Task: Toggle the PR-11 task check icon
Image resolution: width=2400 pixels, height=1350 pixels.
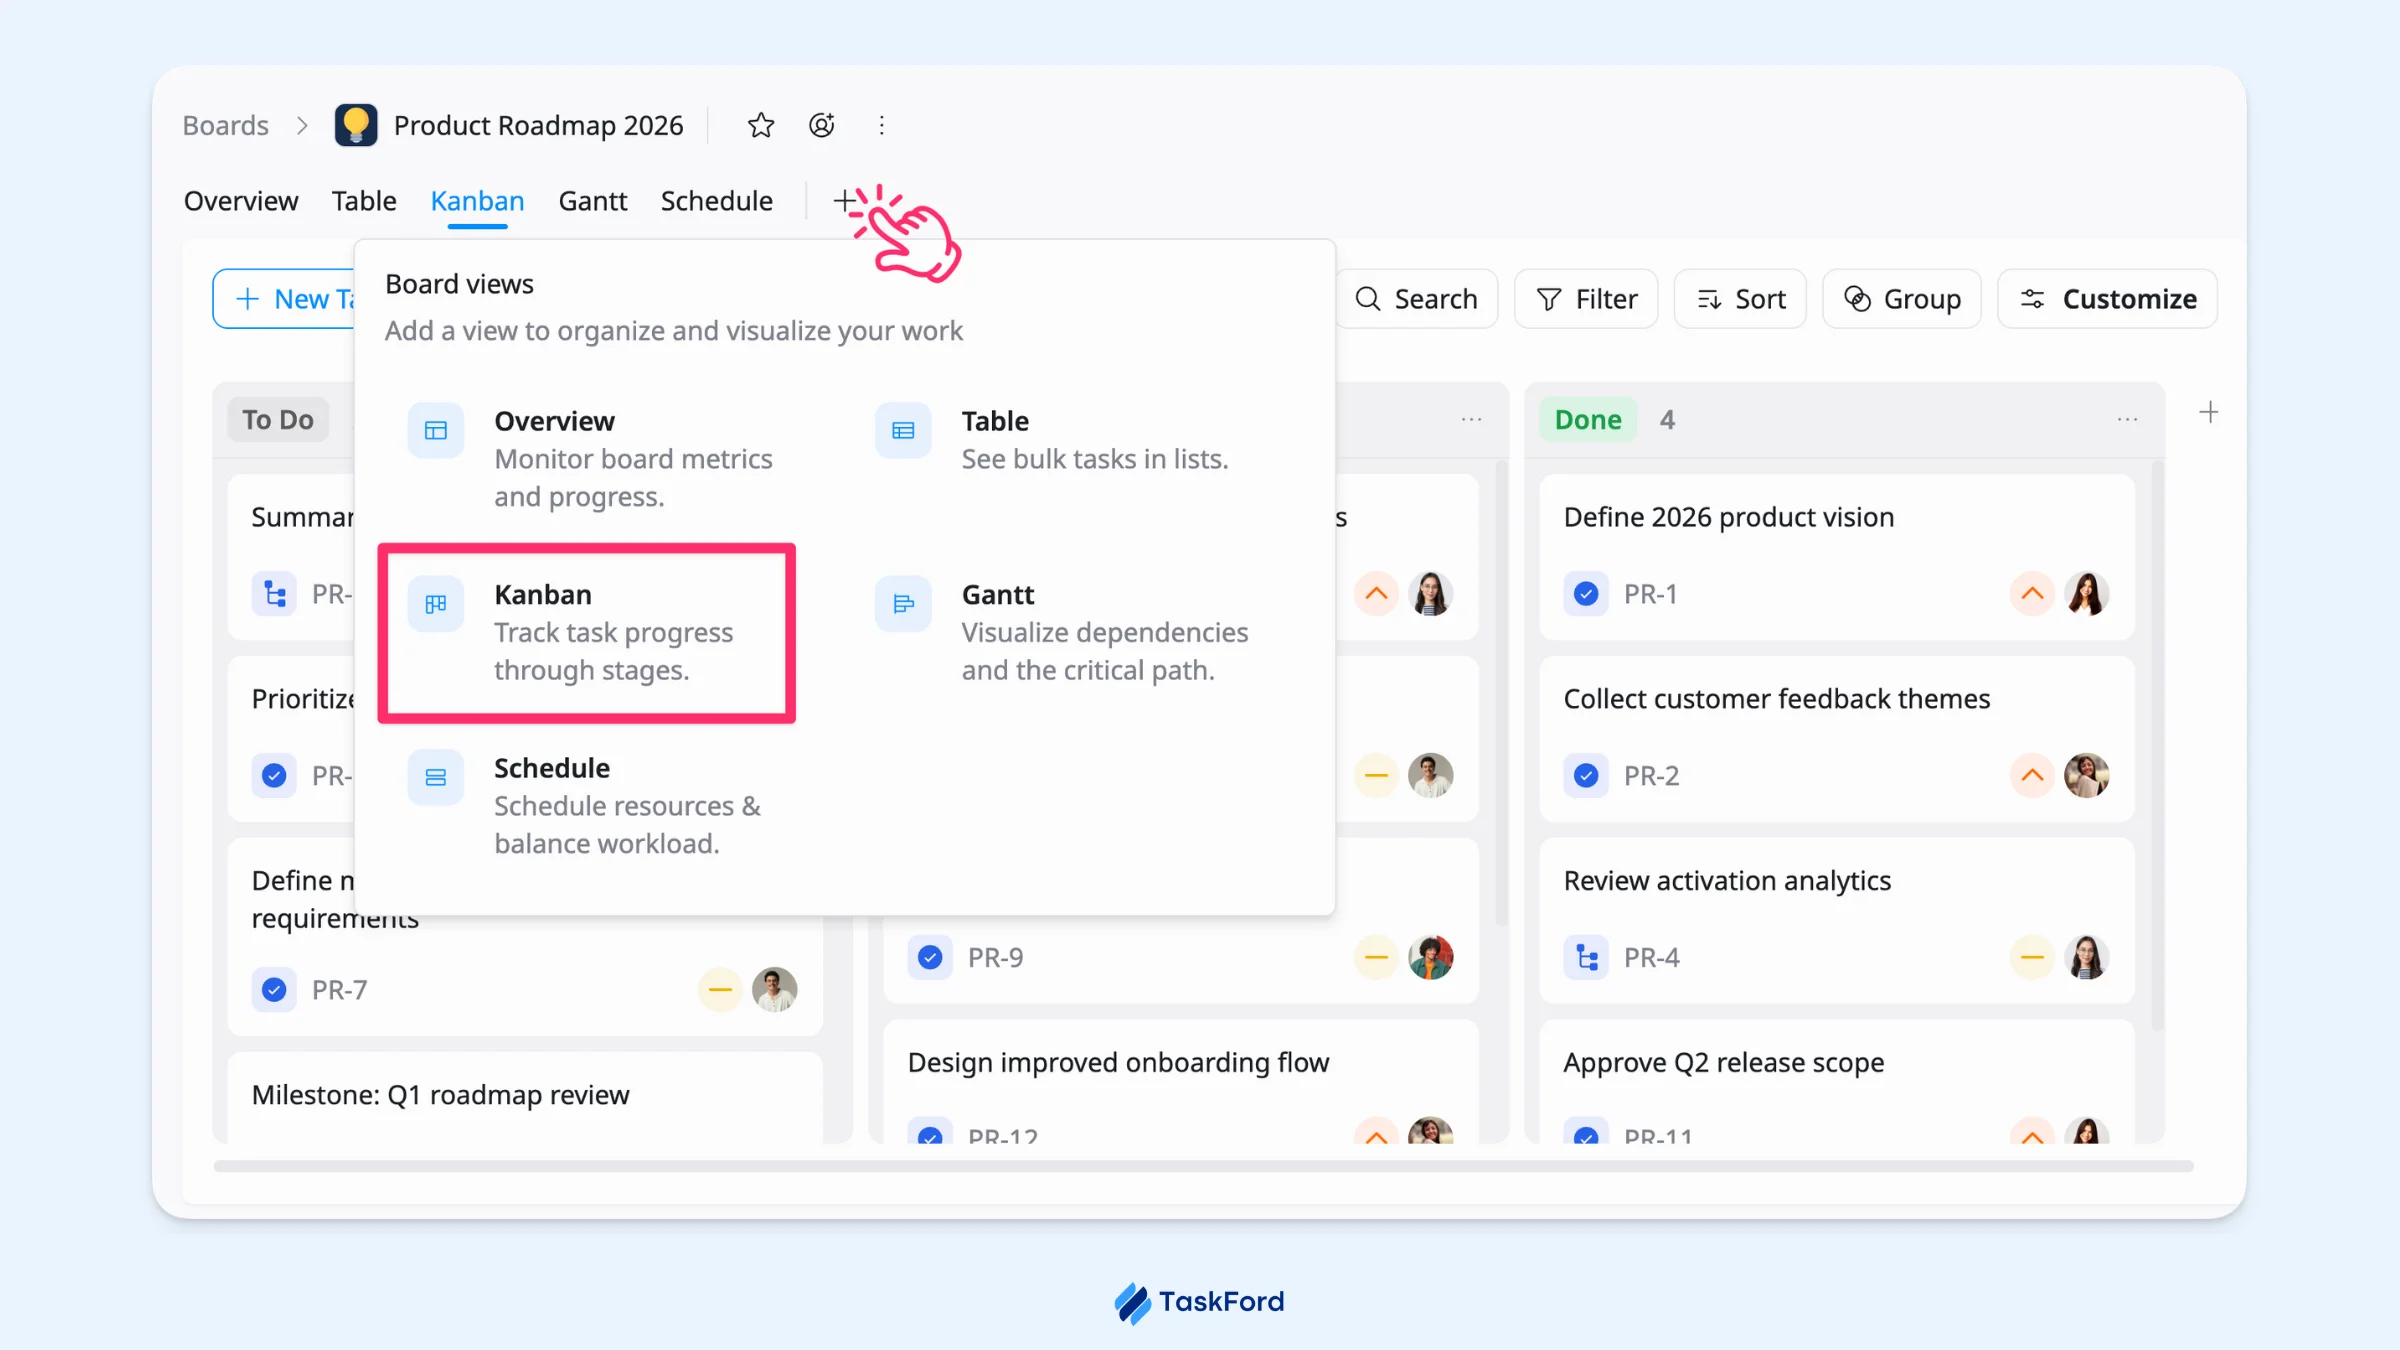Action: point(1586,1132)
